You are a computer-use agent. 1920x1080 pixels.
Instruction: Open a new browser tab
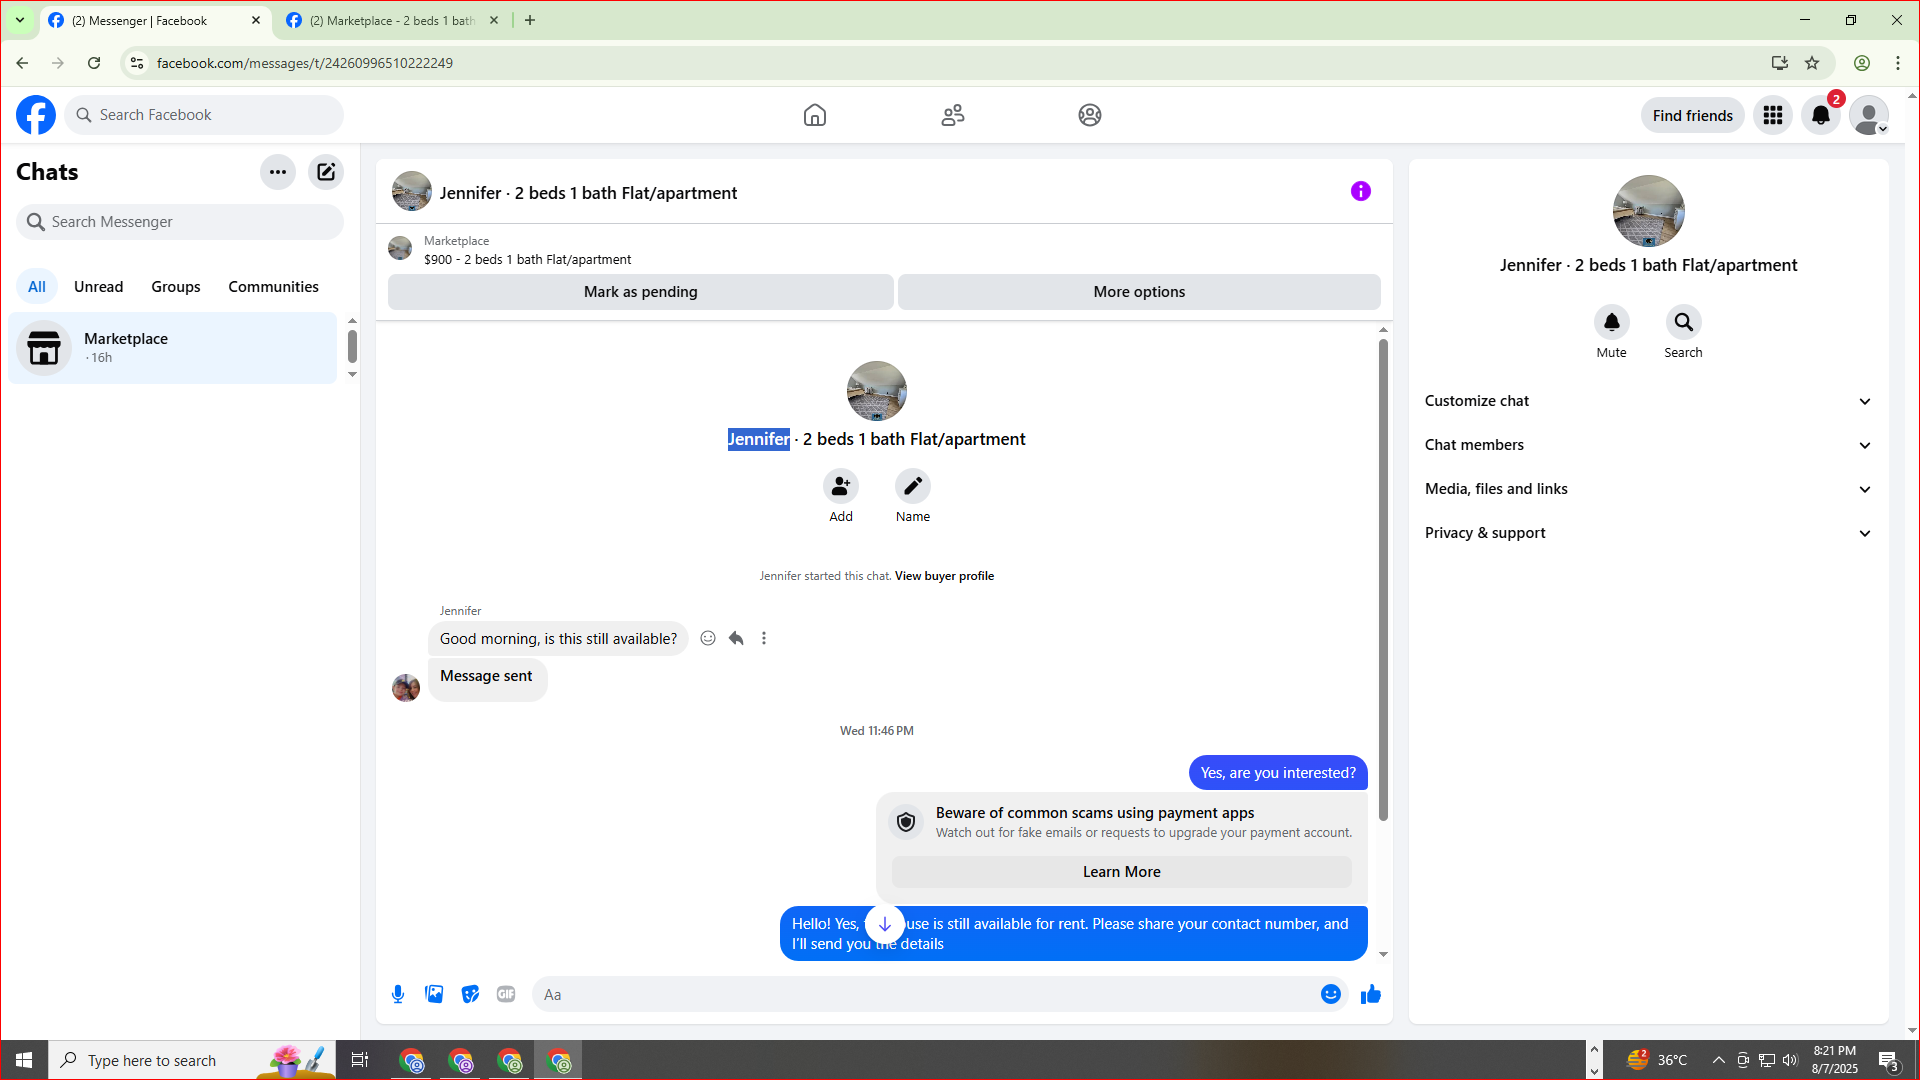pos(530,20)
